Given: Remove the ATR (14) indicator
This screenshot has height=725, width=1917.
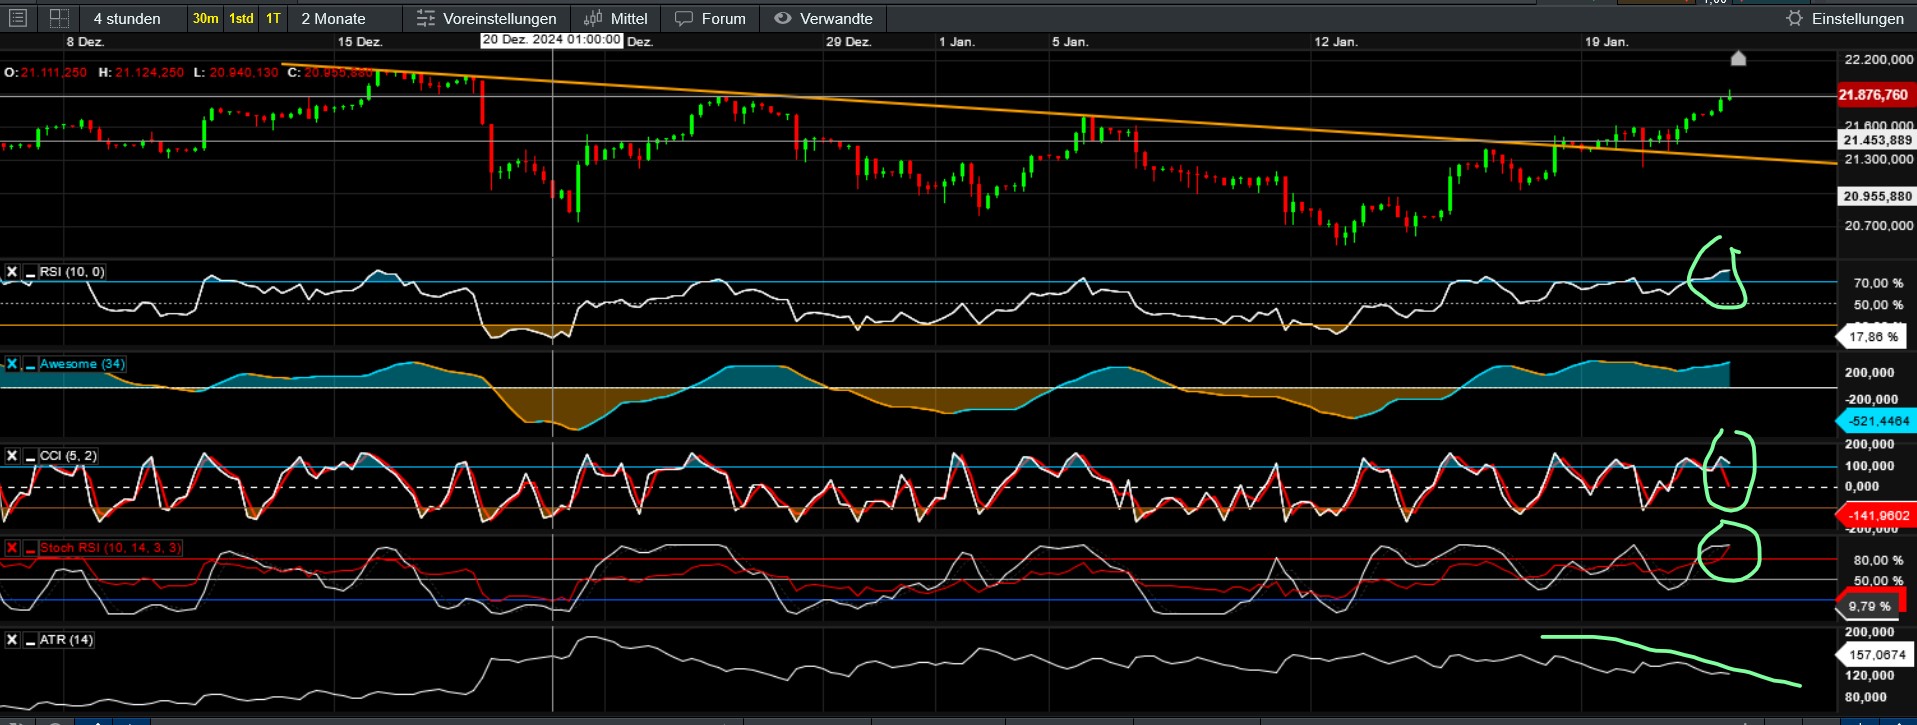Looking at the screenshot, I should click(12, 640).
